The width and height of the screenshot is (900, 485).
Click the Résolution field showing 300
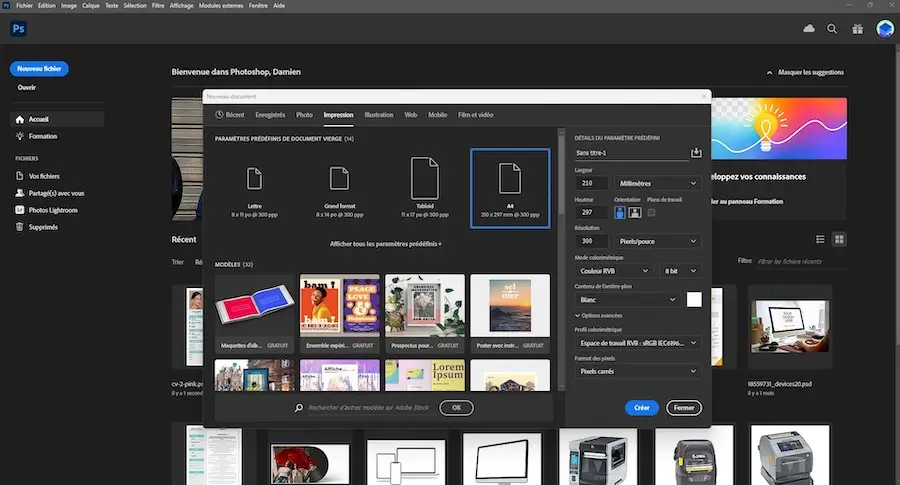pyautogui.click(x=591, y=242)
